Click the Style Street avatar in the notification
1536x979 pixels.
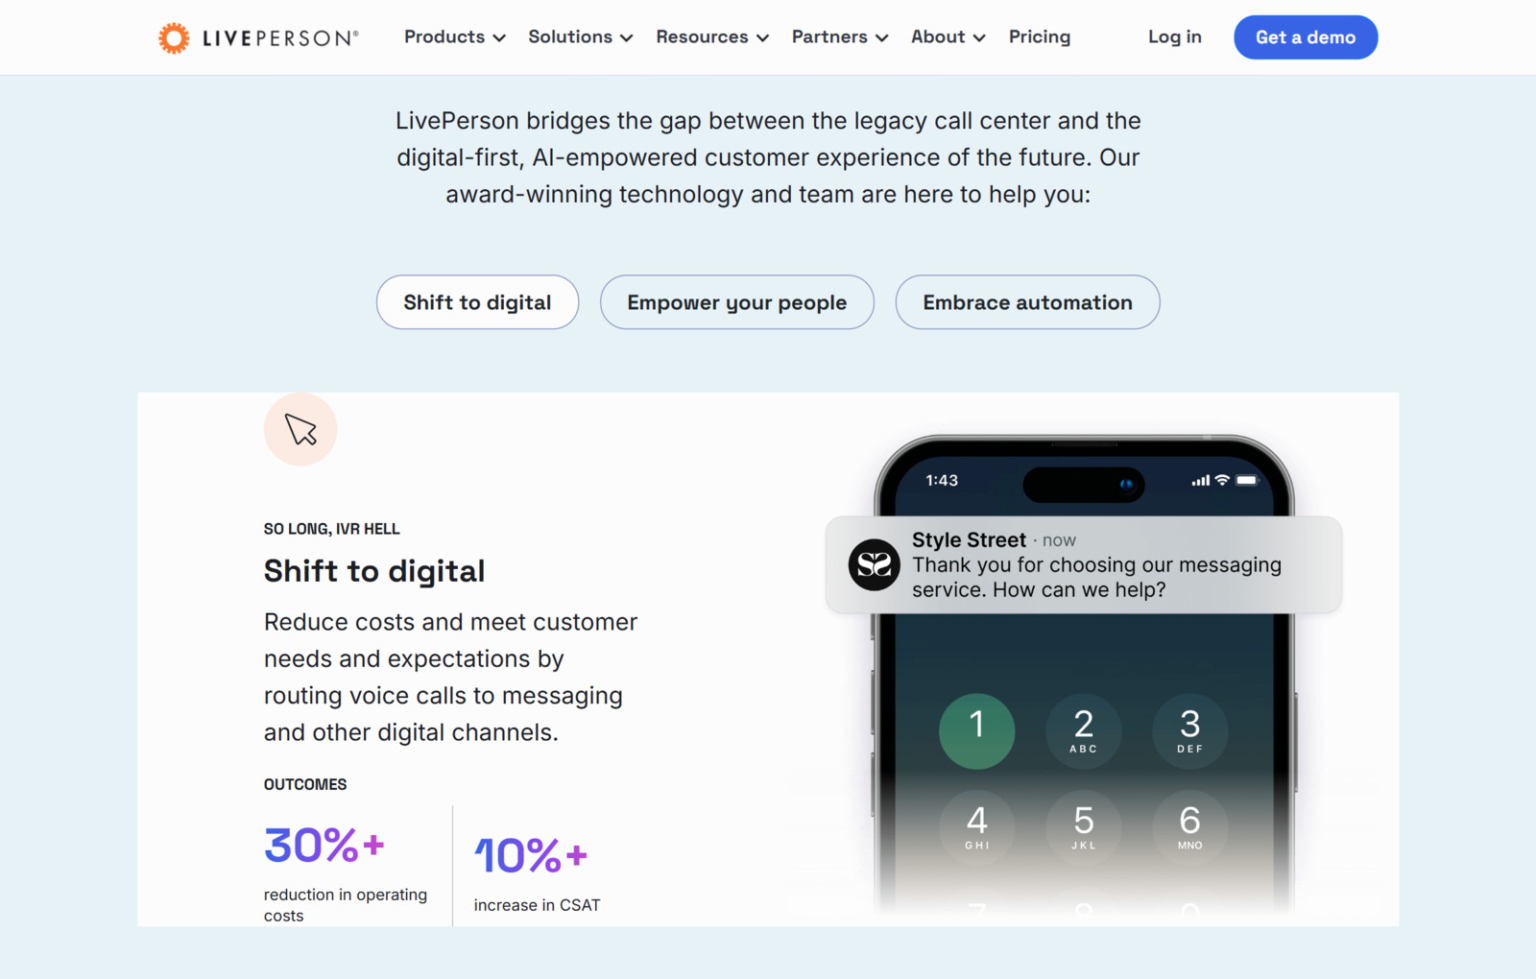point(873,564)
